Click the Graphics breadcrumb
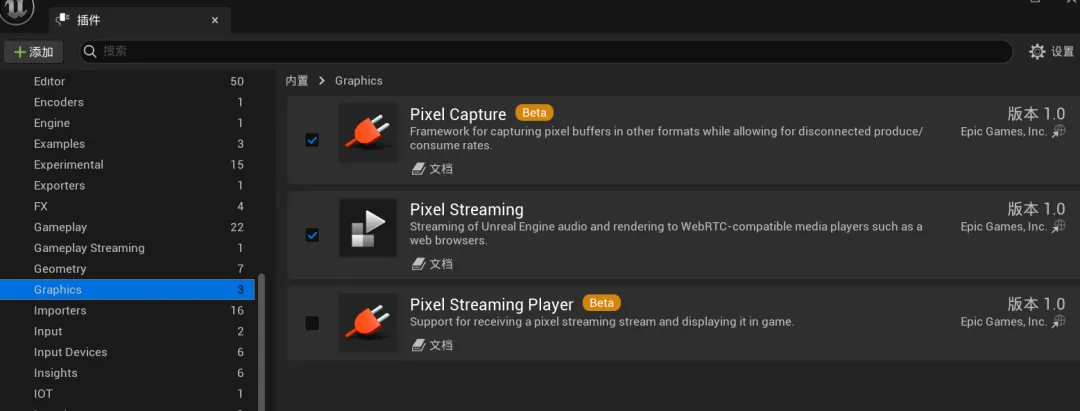This screenshot has height=411, width=1080. (x=358, y=81)
